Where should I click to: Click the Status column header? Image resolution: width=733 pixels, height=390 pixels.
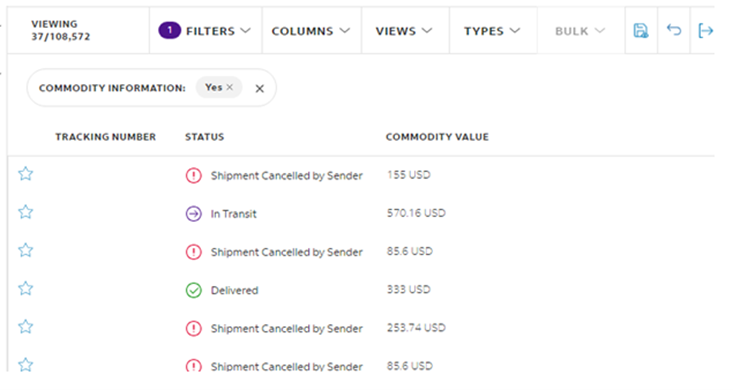click(204, 137)
